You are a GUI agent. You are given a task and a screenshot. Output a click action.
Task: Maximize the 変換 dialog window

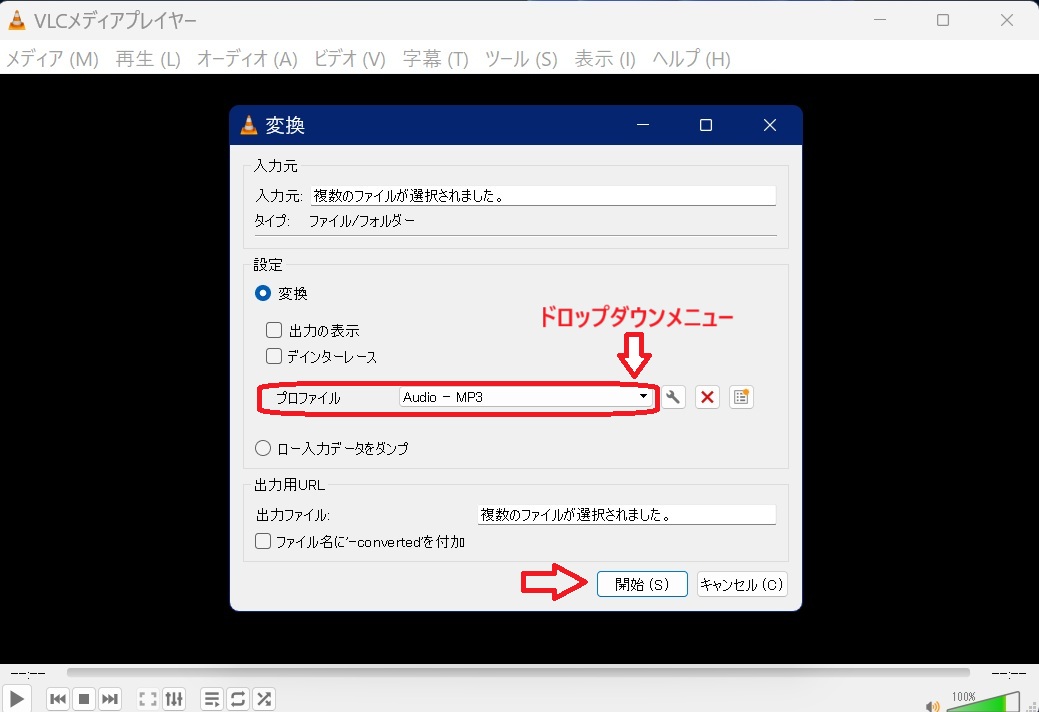[x=706, y=125]
